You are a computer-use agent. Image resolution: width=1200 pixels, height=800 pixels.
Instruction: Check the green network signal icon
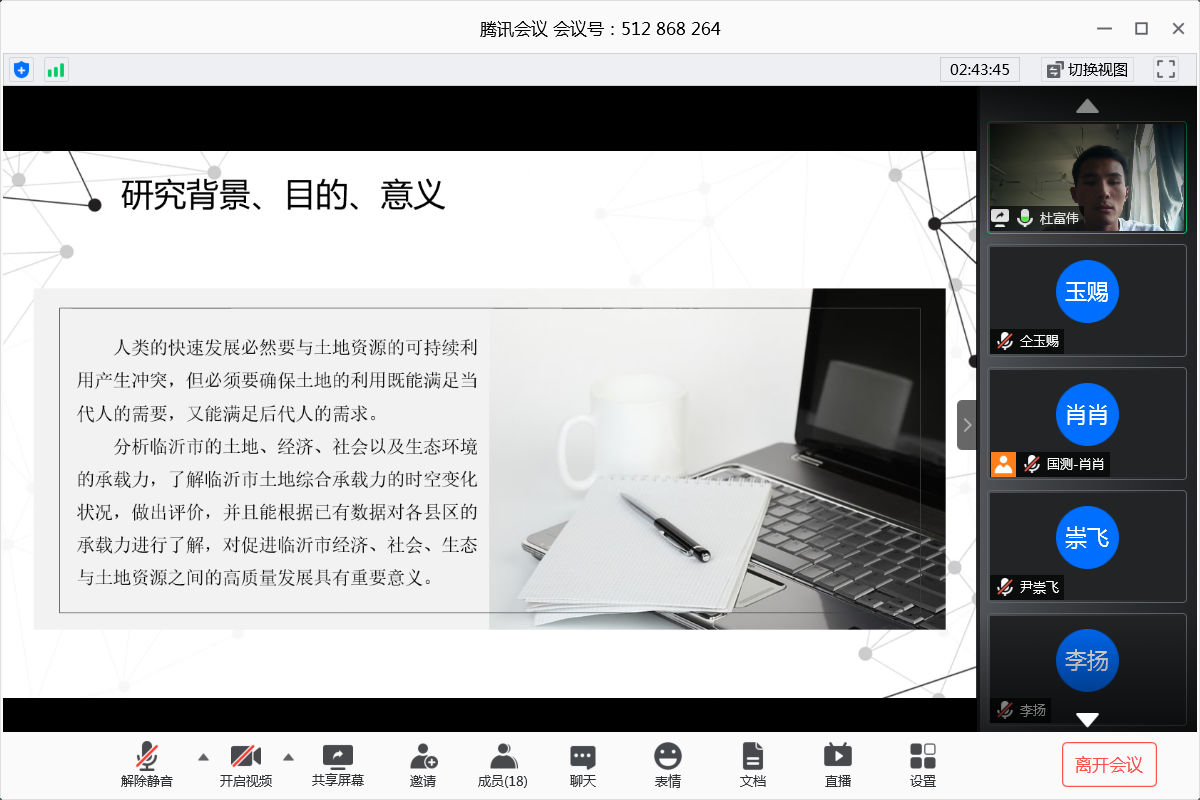[x=56, y=69]
